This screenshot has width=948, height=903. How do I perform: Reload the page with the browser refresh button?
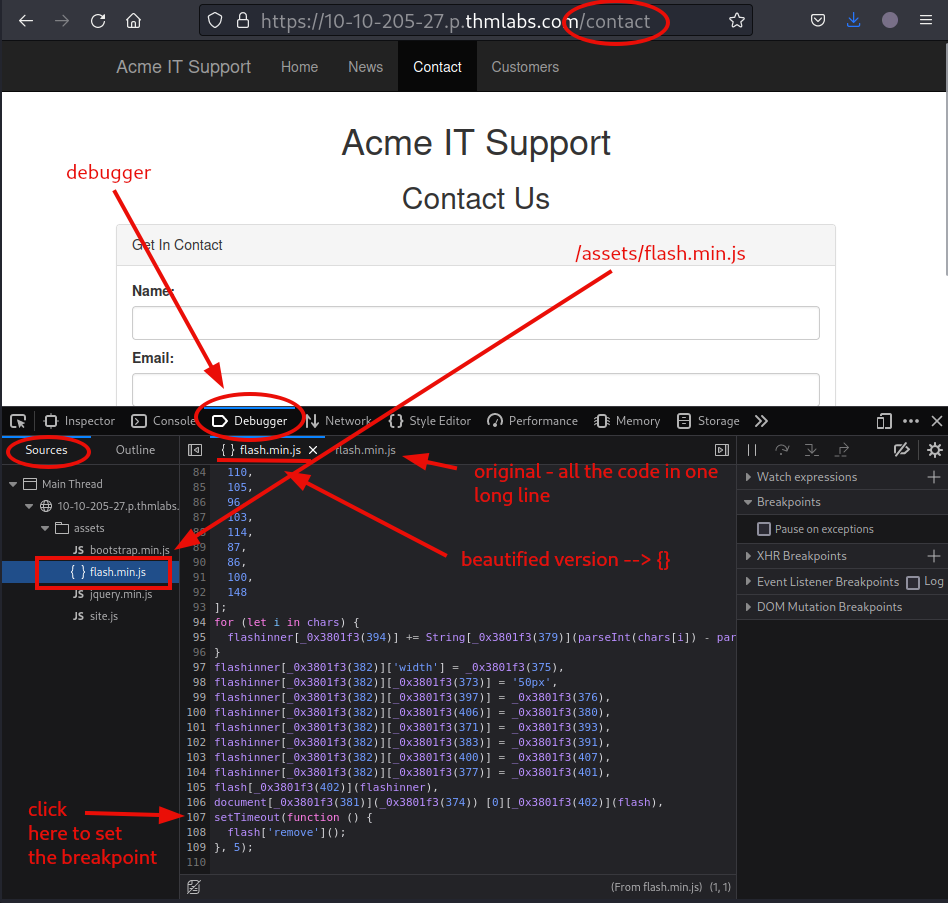pos(98,20)
